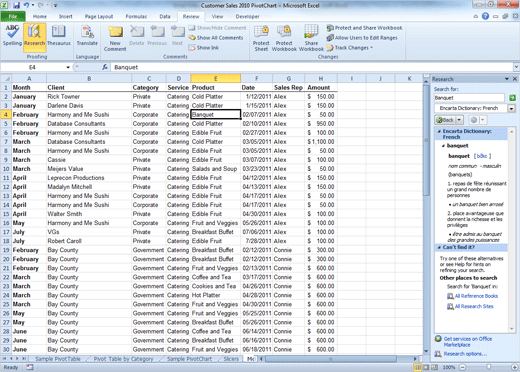Zoom out with the minus button
This screenshot has height=372, width=520.
(463, 367)
